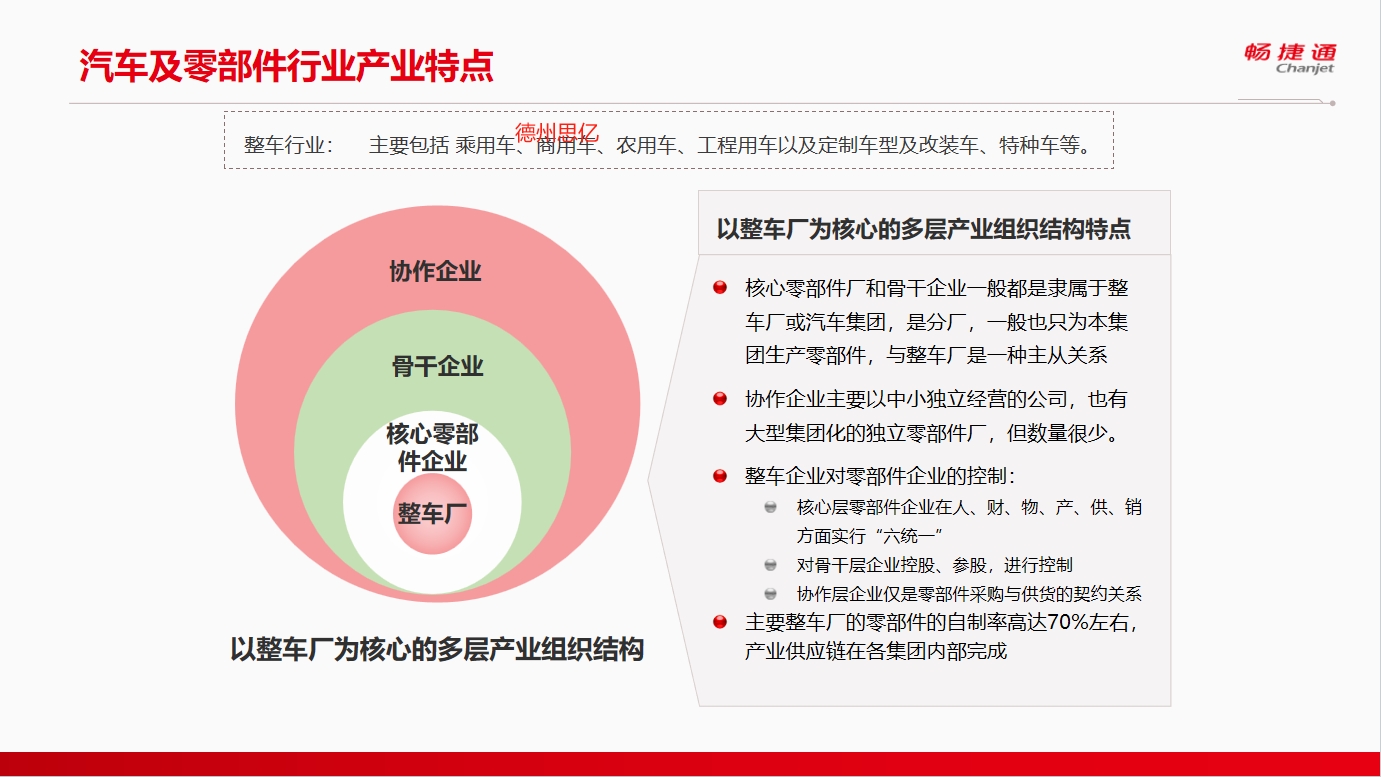The height and width of the screenshot is (777, 1381).
Task: Click the red bullet before 协作企业主要以中小
Action: pos(719,399)
